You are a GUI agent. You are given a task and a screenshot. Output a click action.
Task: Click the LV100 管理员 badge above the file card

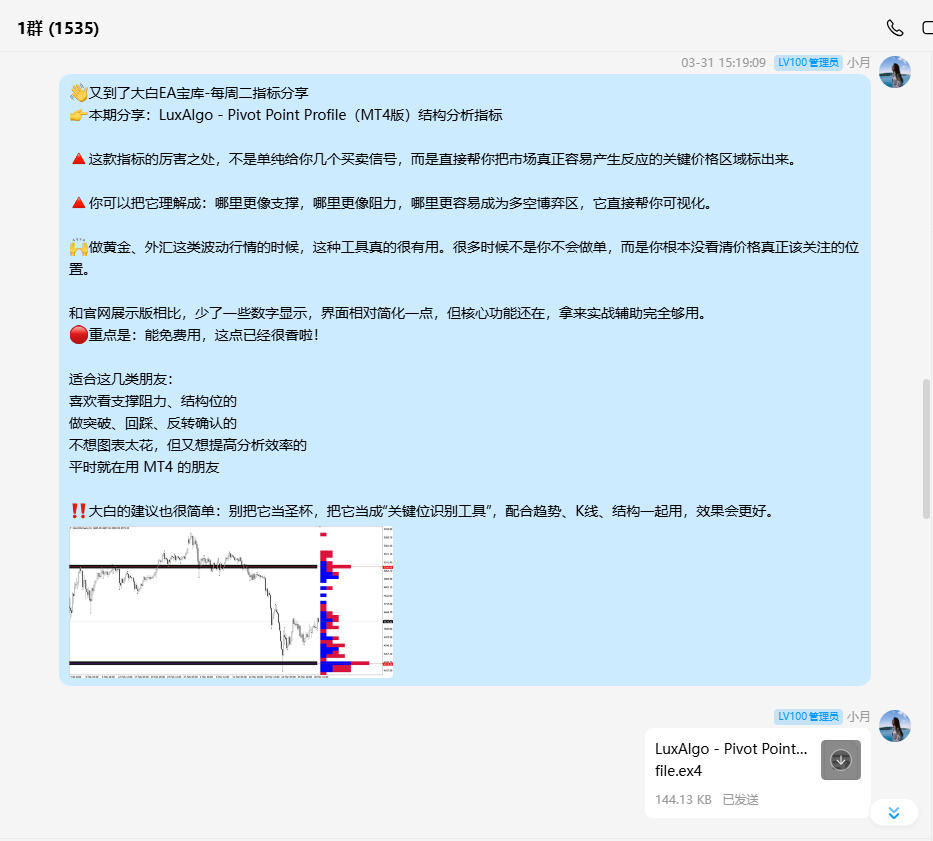[x=807, y=716]
